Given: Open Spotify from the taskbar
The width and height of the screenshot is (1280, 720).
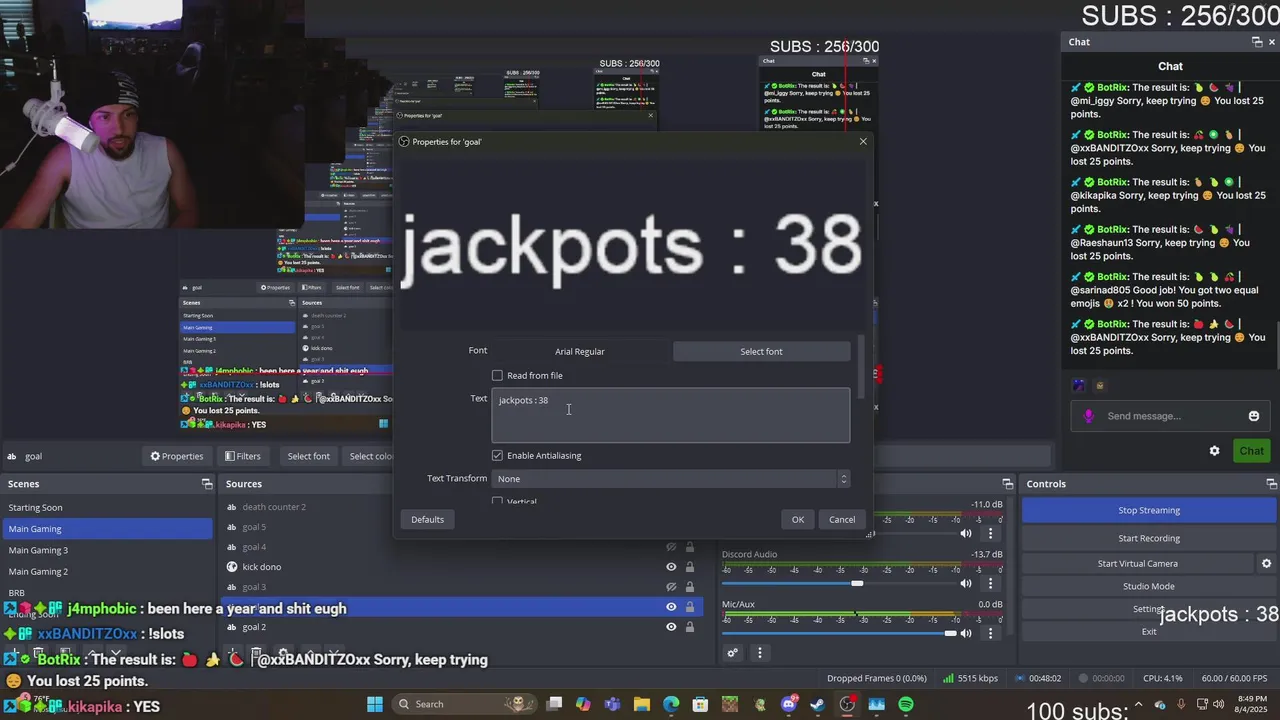Looking at the screenshot, I should coord(905,704).
